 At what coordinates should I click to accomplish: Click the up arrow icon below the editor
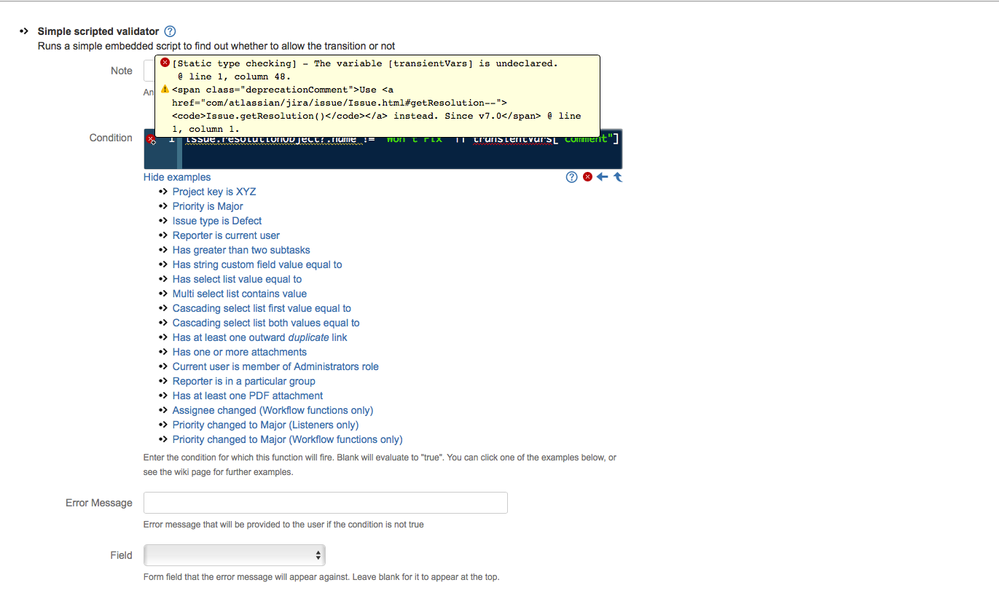[617, 177]
